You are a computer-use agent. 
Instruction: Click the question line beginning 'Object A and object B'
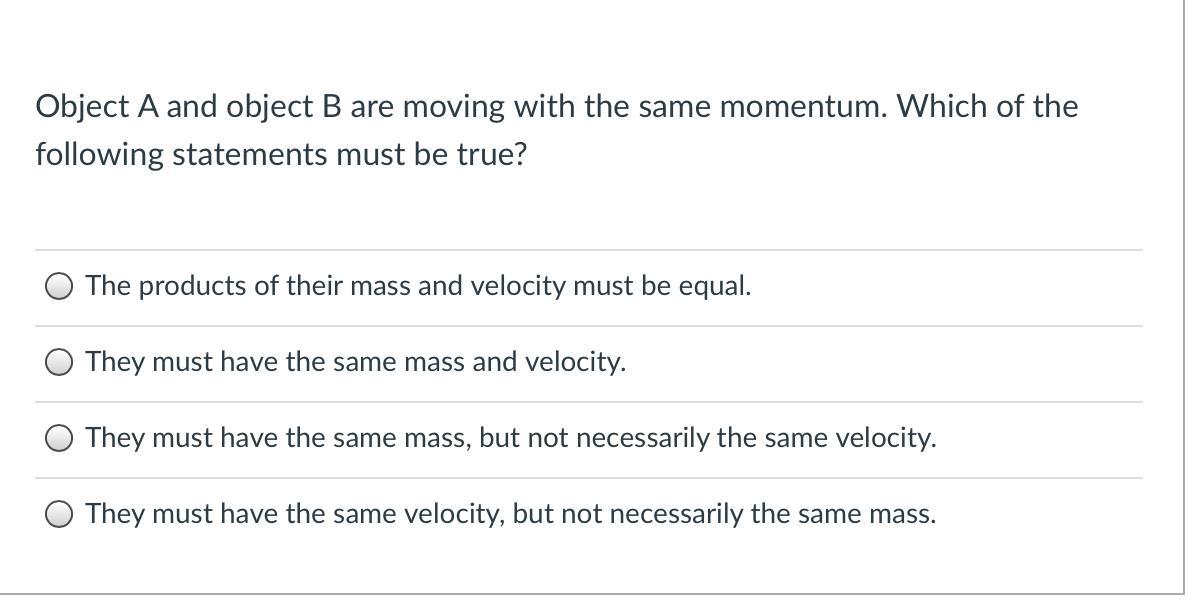click(x=557, y=107)
